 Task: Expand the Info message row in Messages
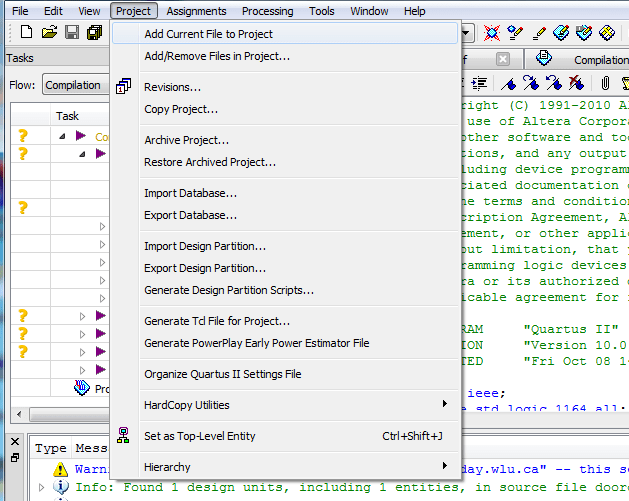pos(41,487)
